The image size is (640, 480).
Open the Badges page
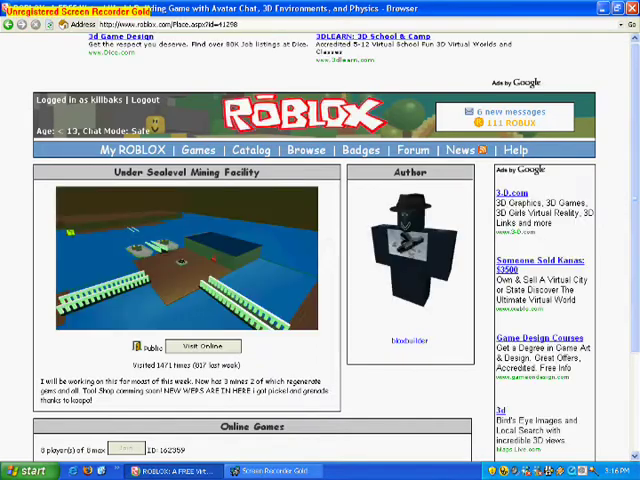tap(361, 150)
